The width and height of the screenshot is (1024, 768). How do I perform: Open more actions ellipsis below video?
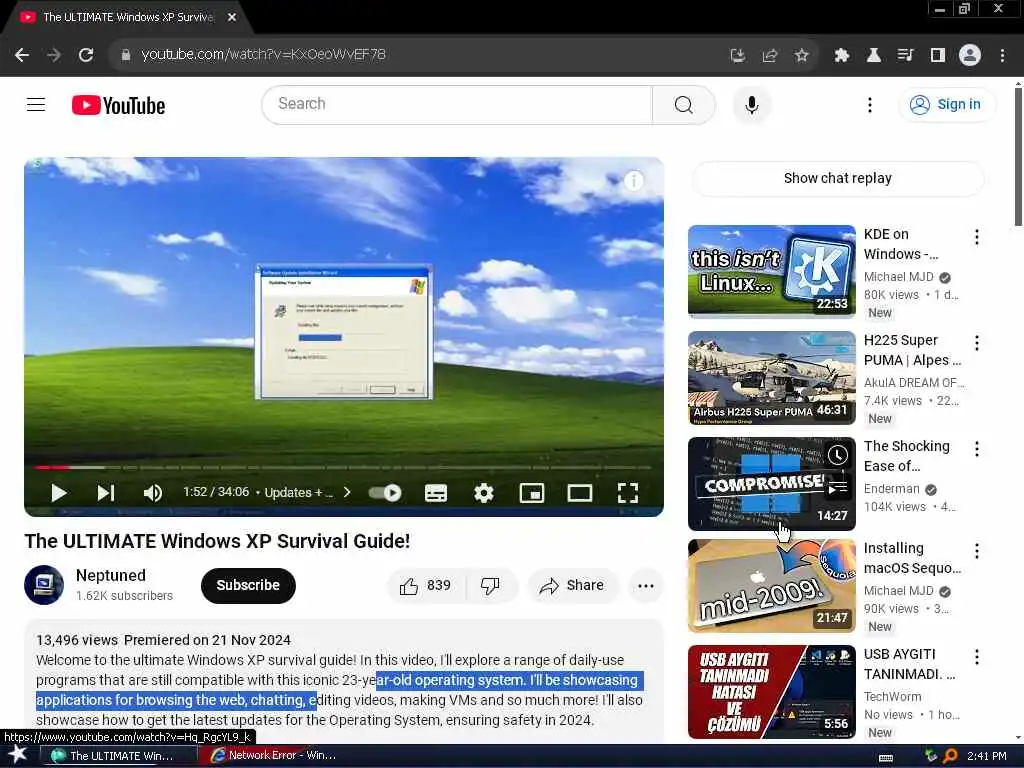point(646,585)
